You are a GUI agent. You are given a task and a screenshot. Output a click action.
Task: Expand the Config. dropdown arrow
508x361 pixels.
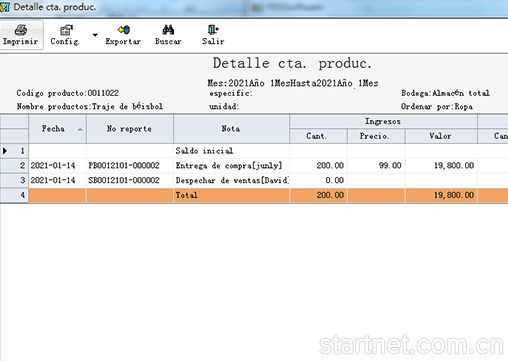tap(95, 35)
